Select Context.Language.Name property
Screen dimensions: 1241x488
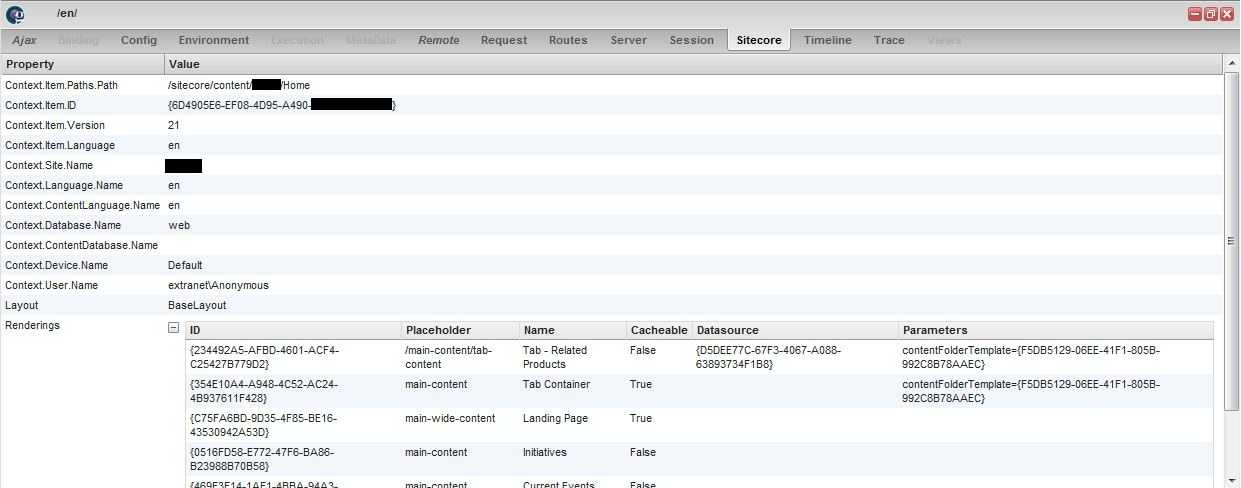point(64,185)
